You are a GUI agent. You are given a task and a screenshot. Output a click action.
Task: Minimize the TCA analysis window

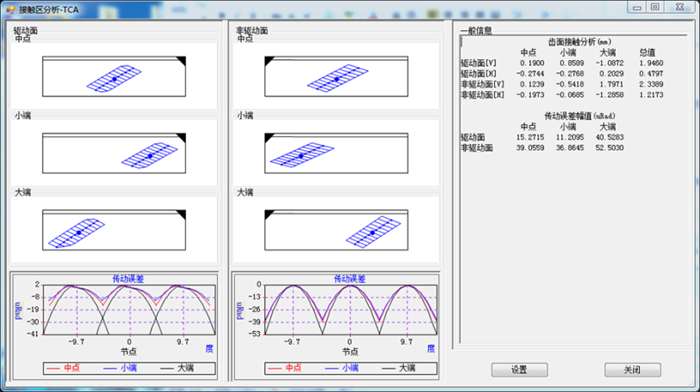(637, 7)
